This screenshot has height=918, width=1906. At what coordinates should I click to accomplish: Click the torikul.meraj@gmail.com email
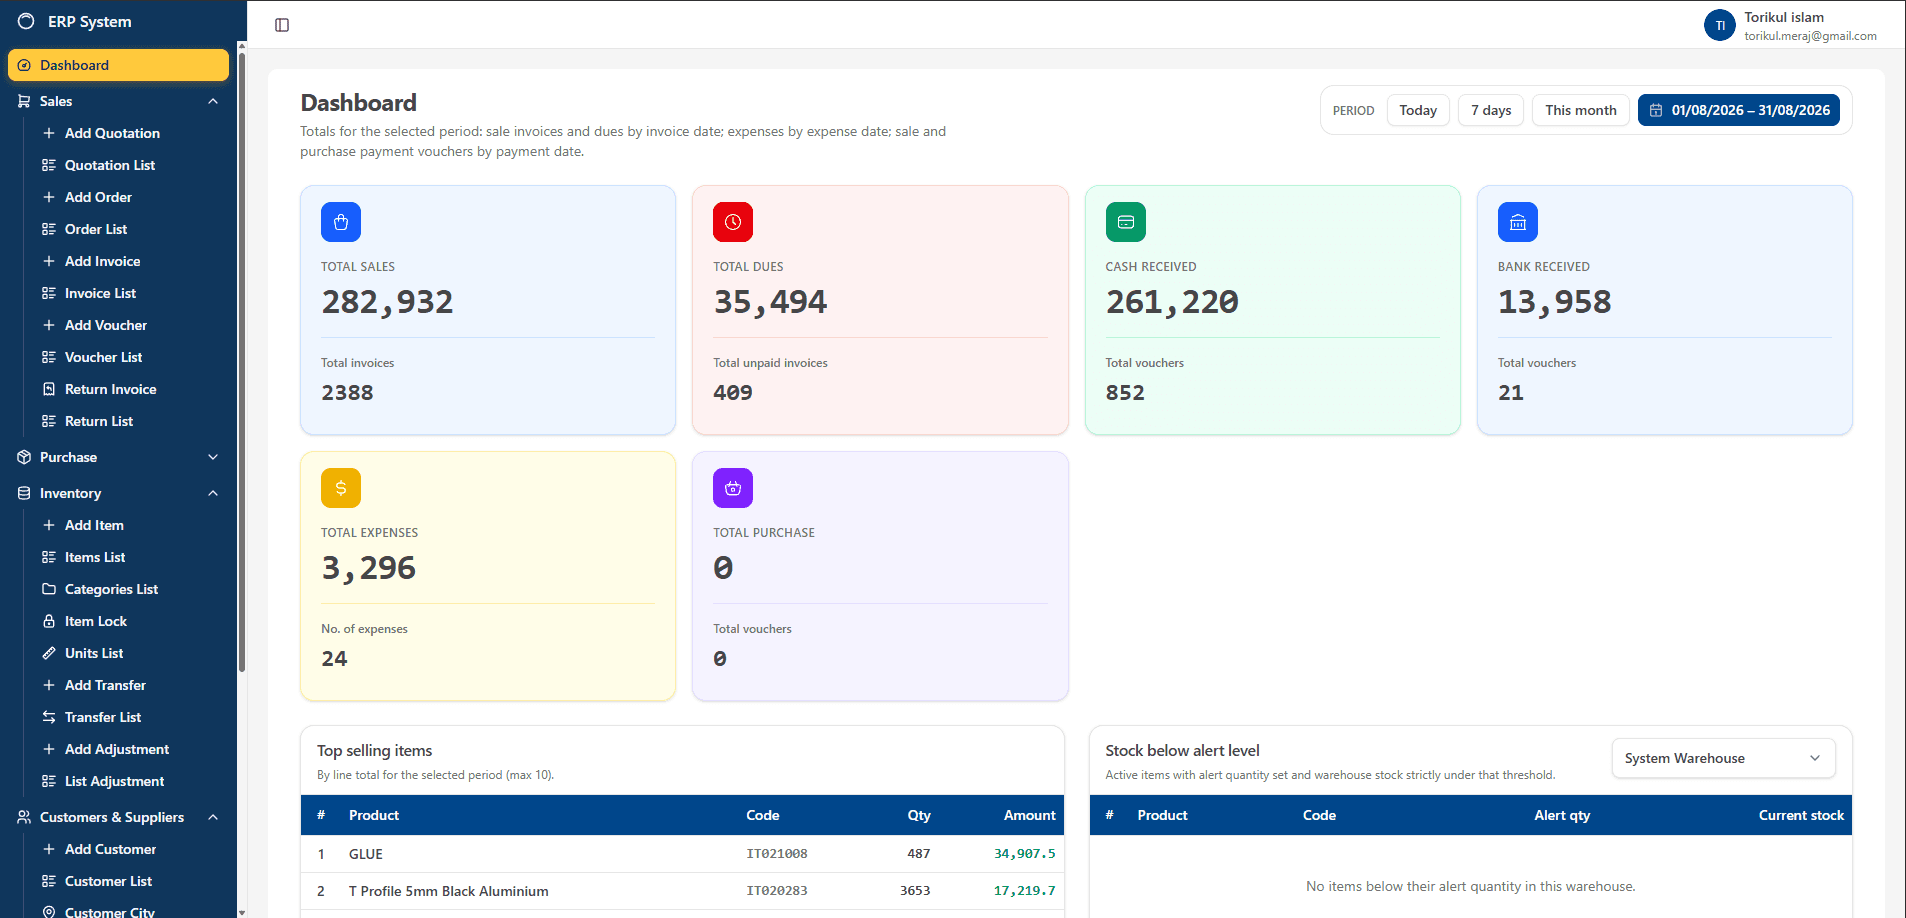coord(1811,36)
